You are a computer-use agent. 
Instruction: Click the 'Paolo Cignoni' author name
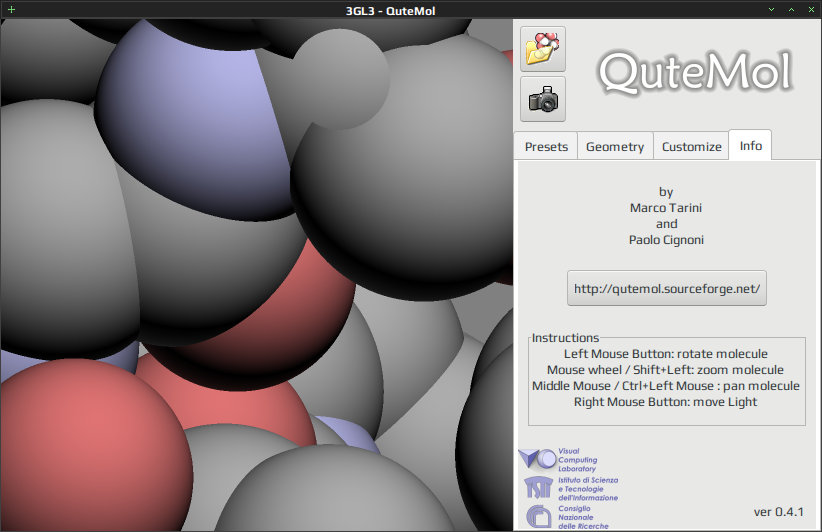pos(666,240)
